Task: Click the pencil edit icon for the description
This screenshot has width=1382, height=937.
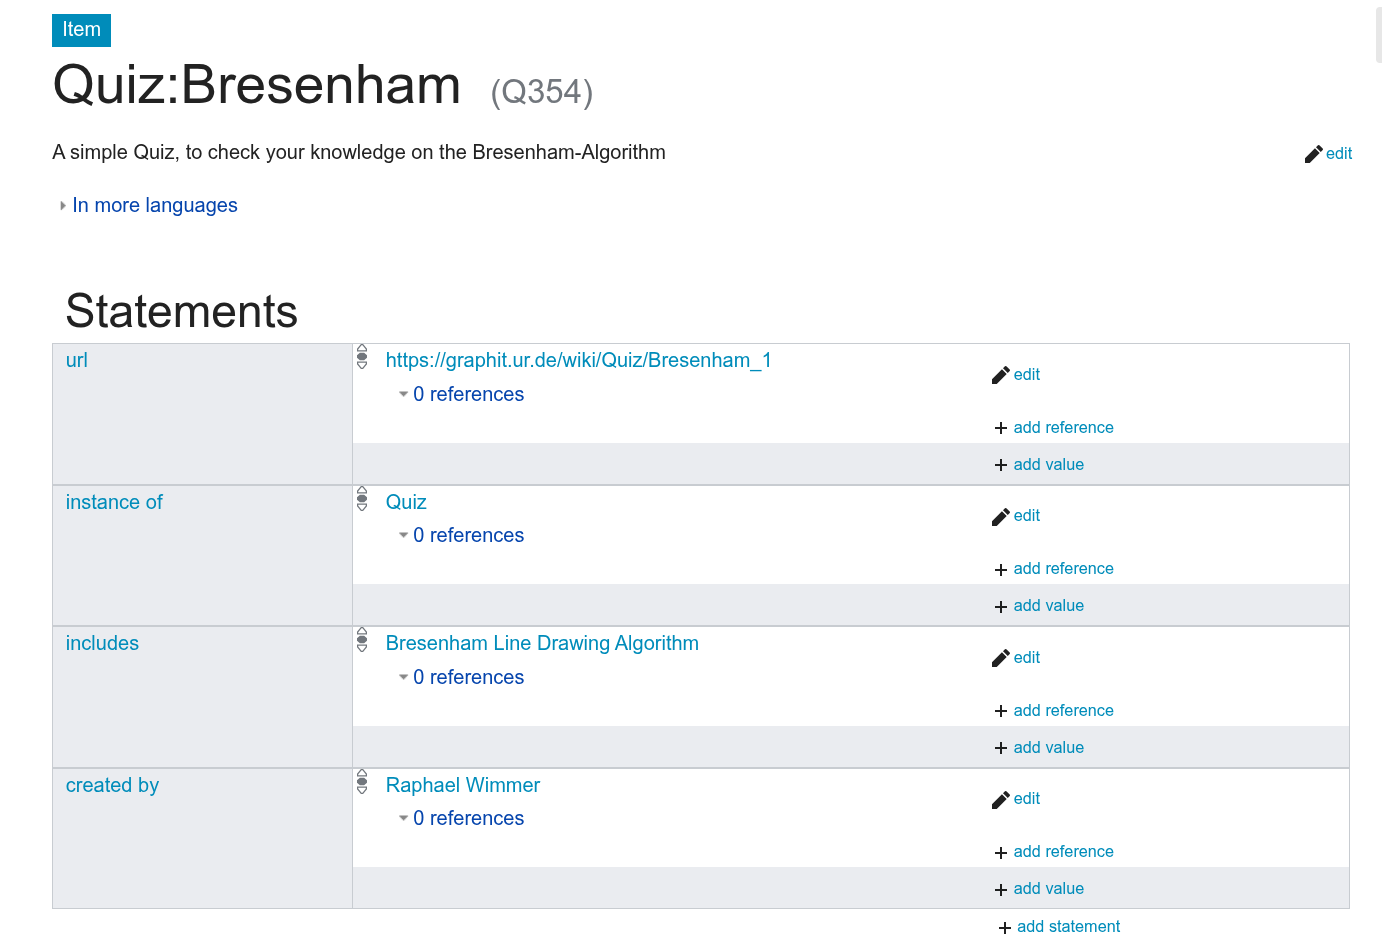Action: [1313, 154]
